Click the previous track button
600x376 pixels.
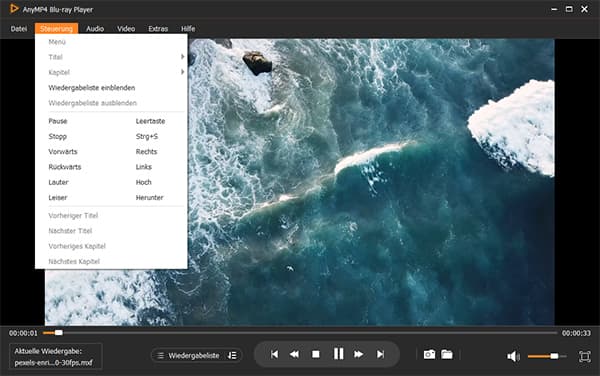[x=274, y=355]
